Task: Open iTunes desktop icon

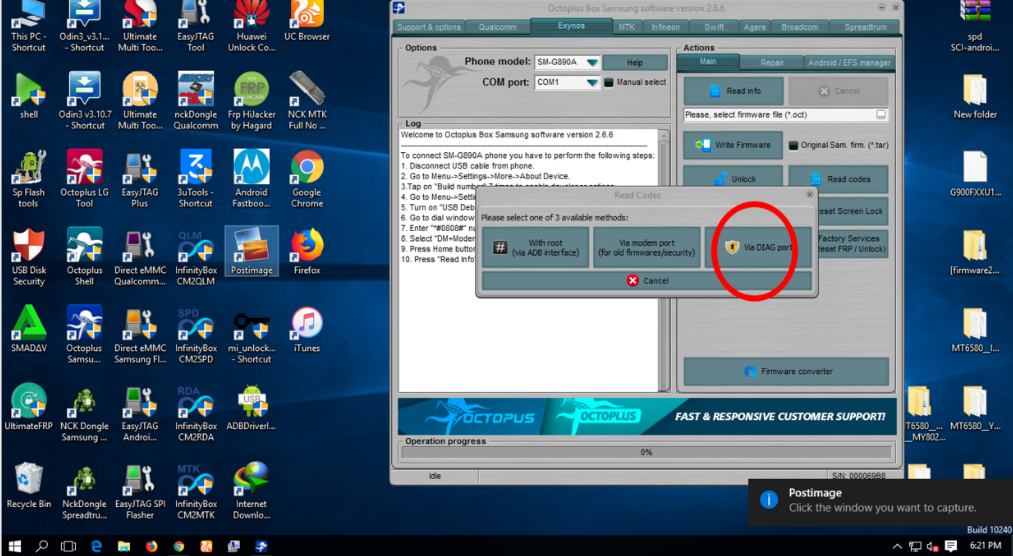Action: coord(307,329)
